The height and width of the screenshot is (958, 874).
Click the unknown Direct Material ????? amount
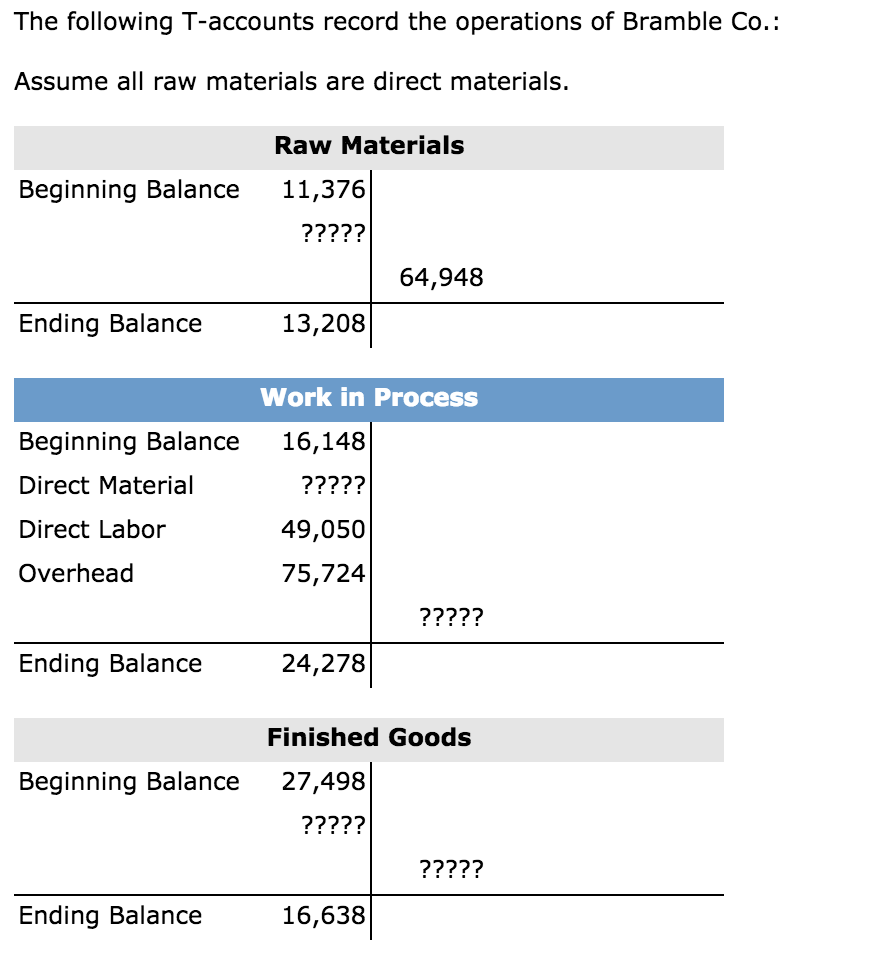pyautogui.click(x=334, y=486)
